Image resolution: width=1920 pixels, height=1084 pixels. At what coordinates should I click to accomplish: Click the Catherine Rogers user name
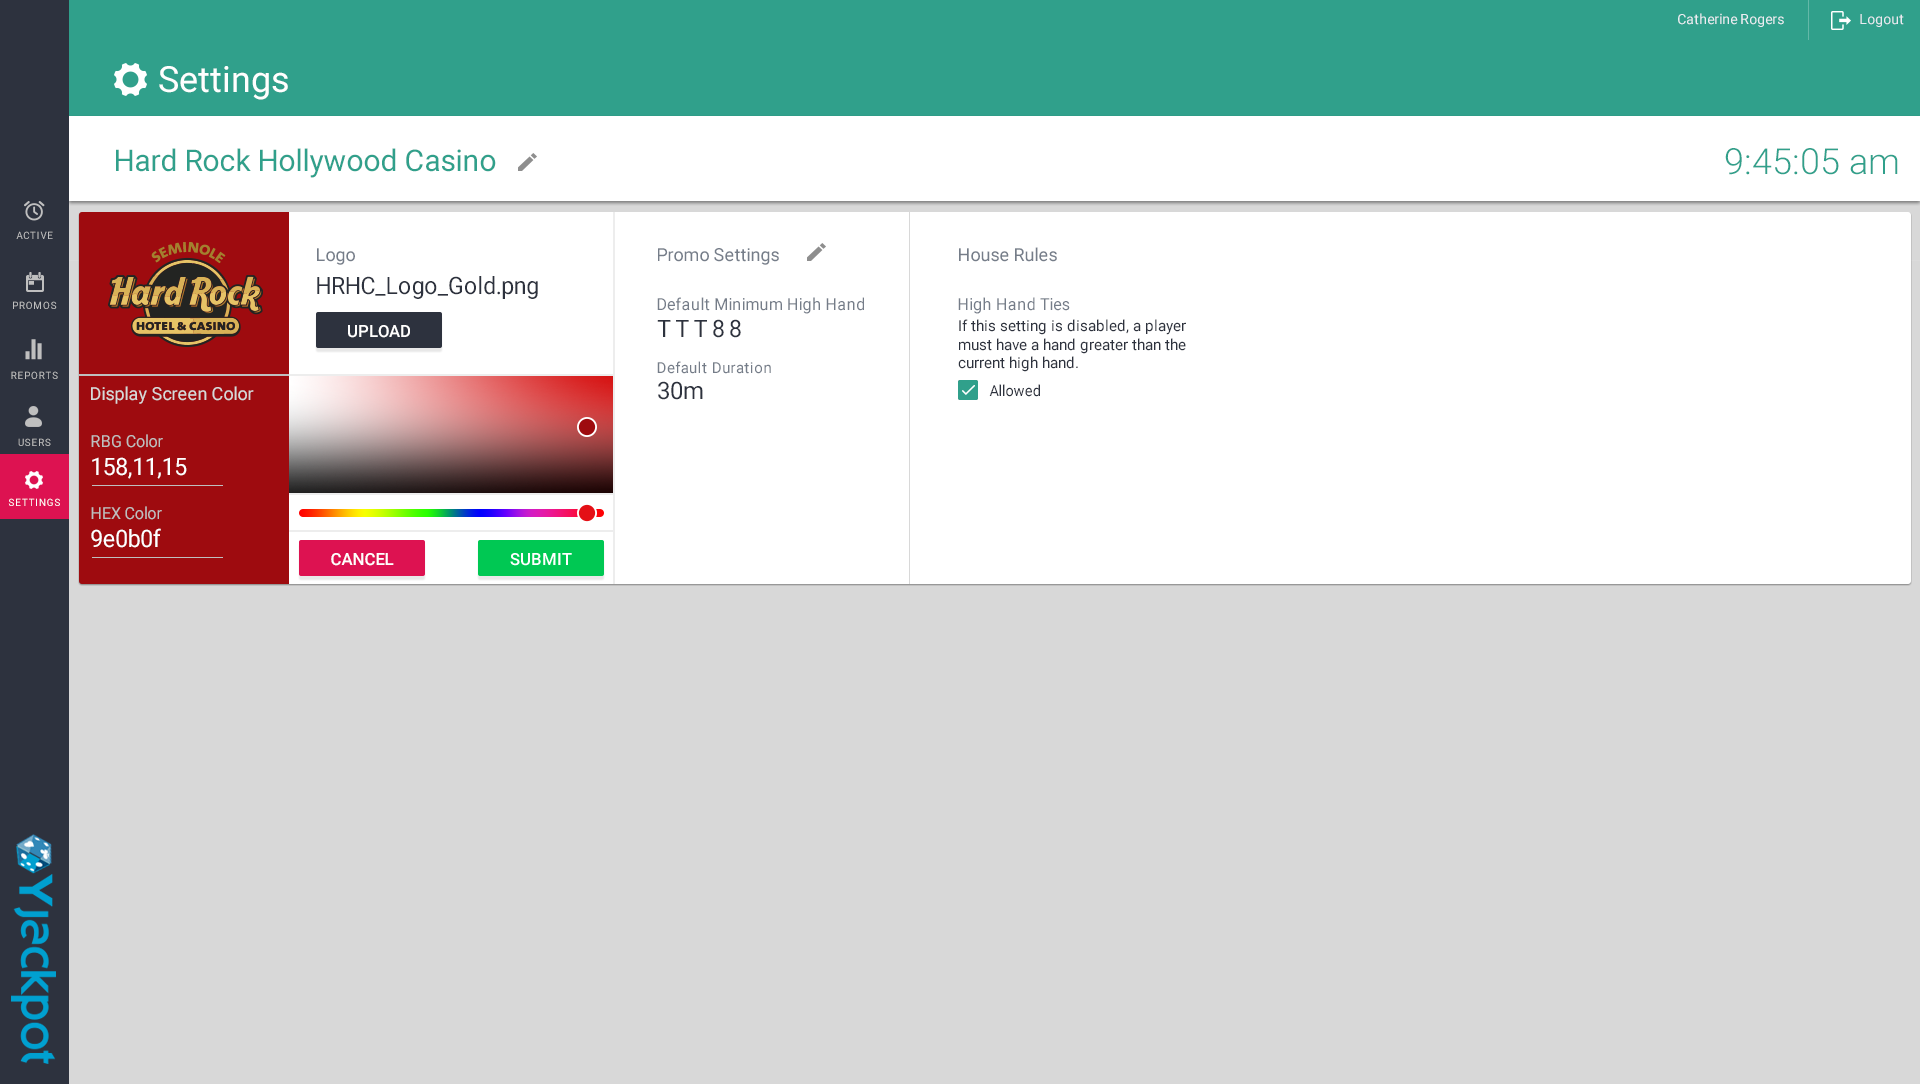[x=1730, y=20]
